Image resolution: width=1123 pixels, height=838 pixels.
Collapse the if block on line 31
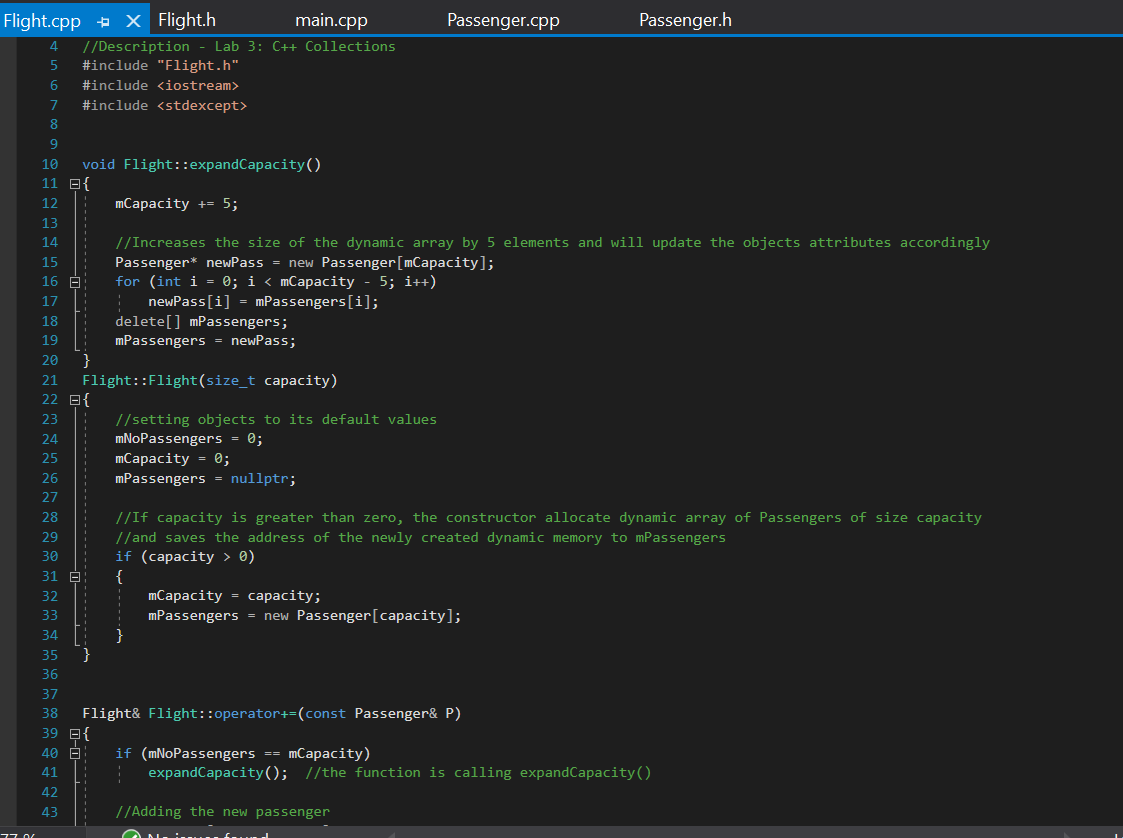point(75,576)
